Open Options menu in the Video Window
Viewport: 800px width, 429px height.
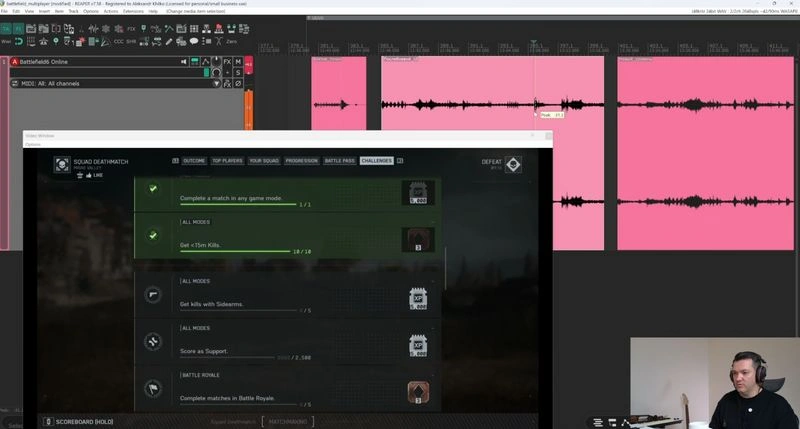tap(33, 145)
